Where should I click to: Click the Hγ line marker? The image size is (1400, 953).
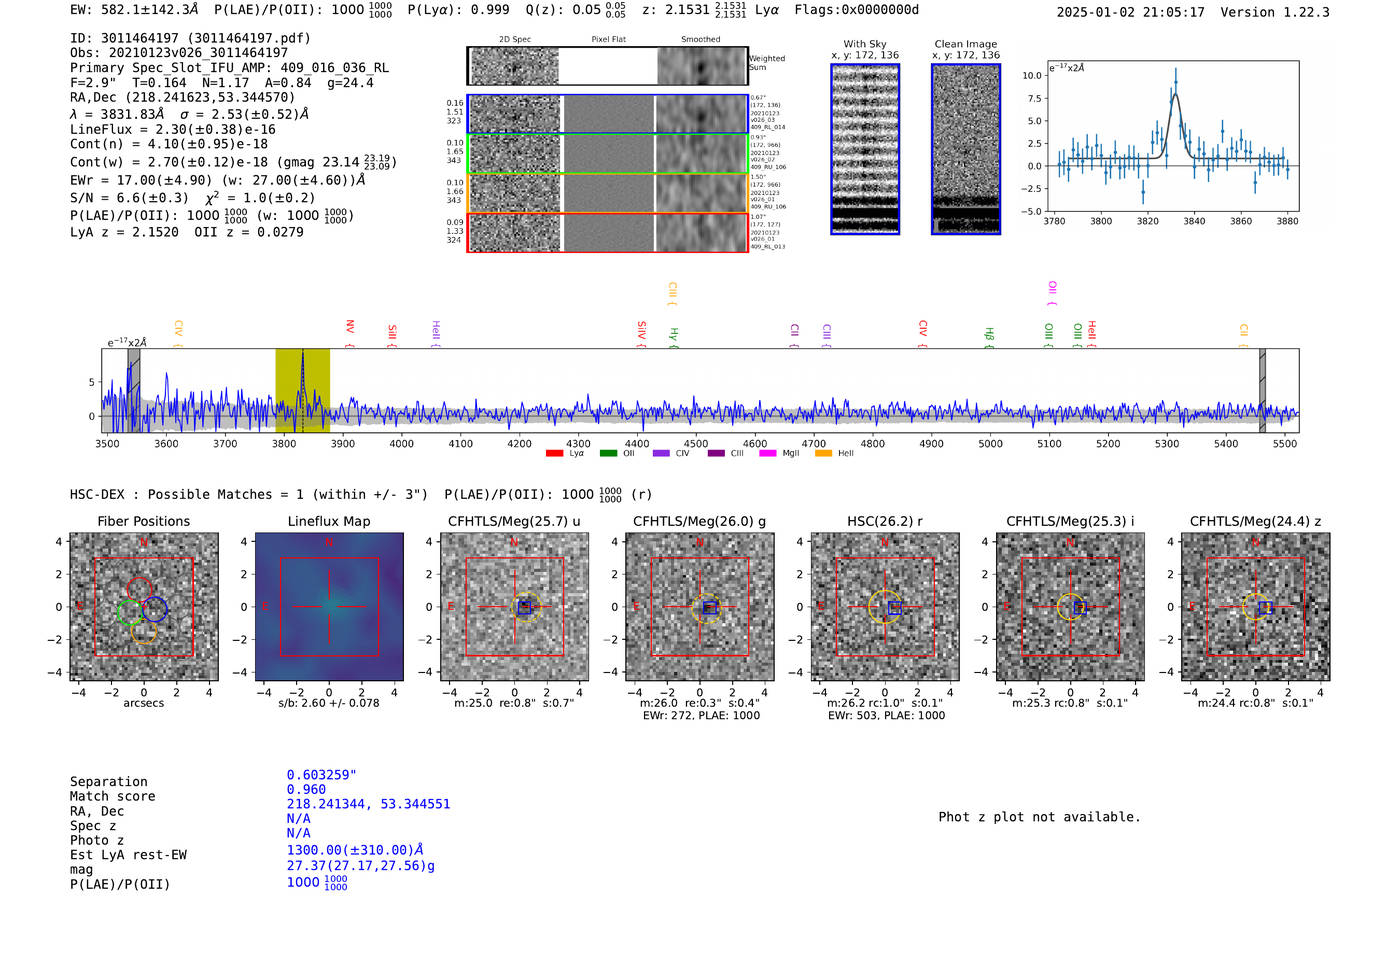[x=674, y=337]
